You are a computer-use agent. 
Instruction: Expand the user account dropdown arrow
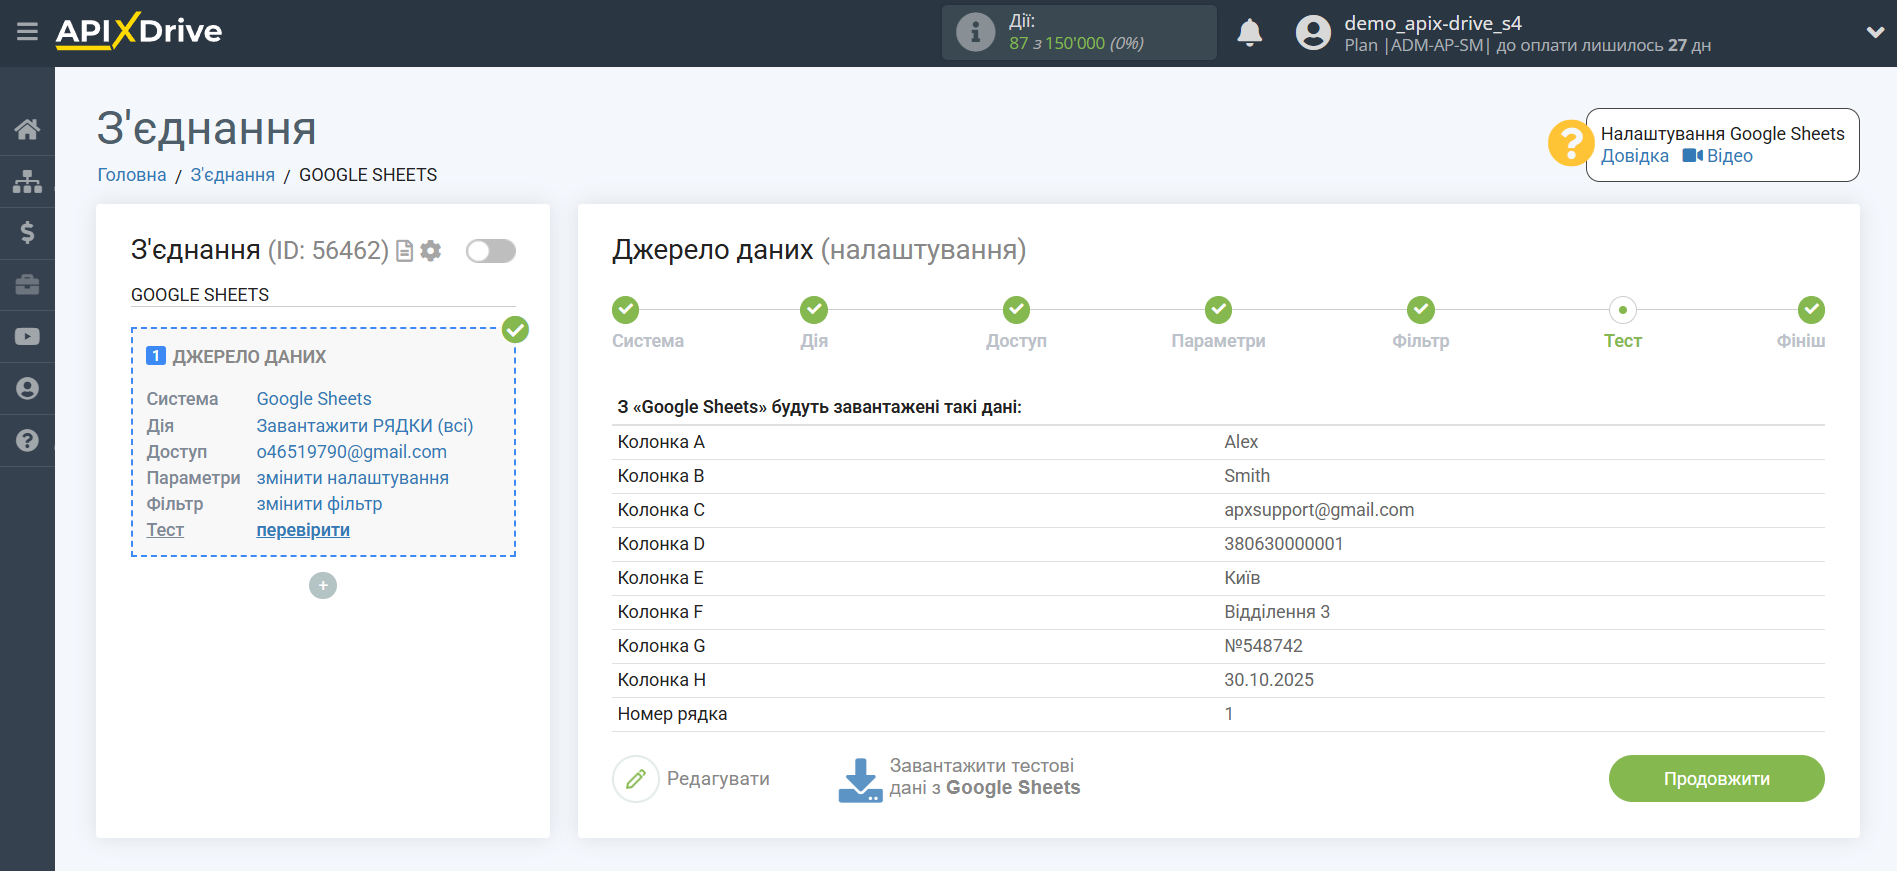(x=1875, y=32)
